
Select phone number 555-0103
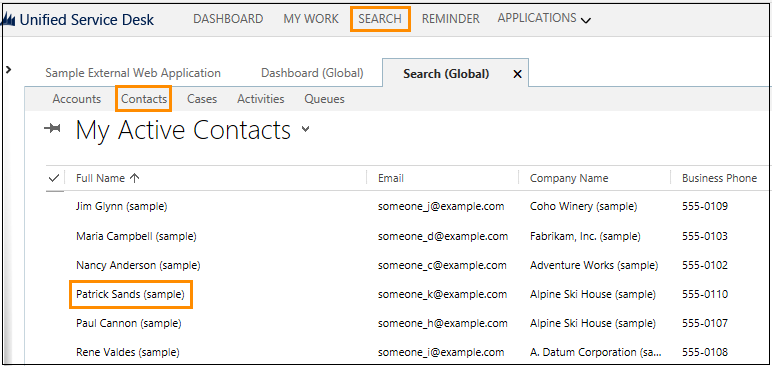pos(705,236)
